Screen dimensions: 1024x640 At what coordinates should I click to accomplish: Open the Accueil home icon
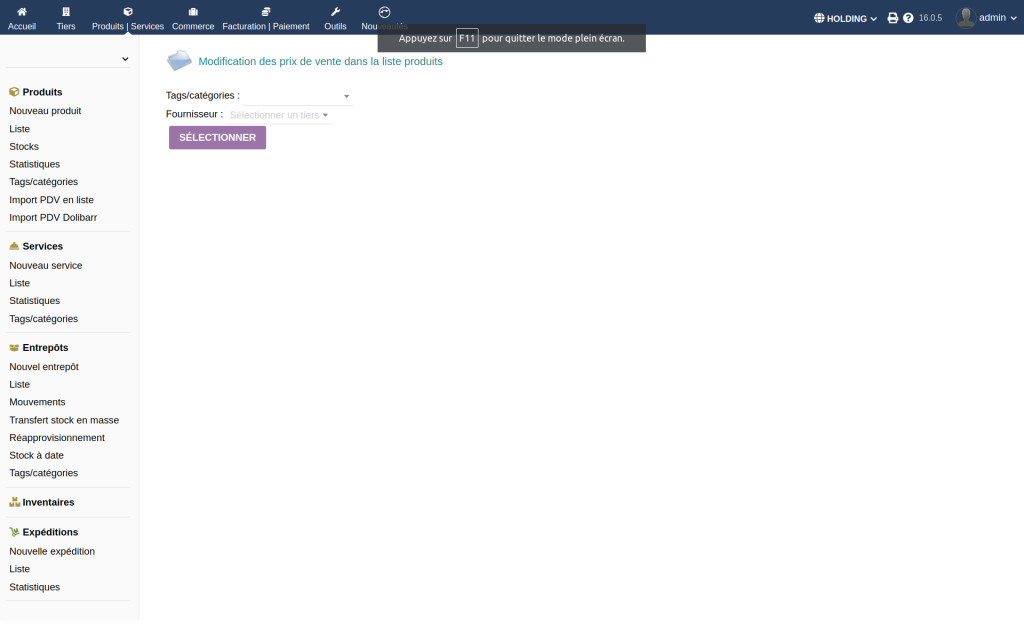click(x=22, y=12)
